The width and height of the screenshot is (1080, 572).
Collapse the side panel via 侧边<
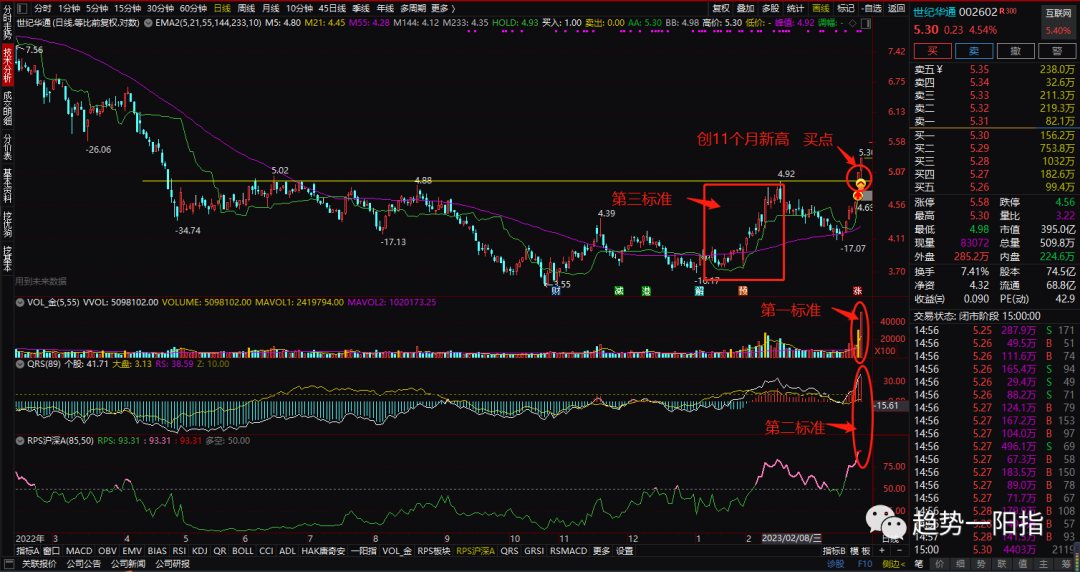click(894, 564)
